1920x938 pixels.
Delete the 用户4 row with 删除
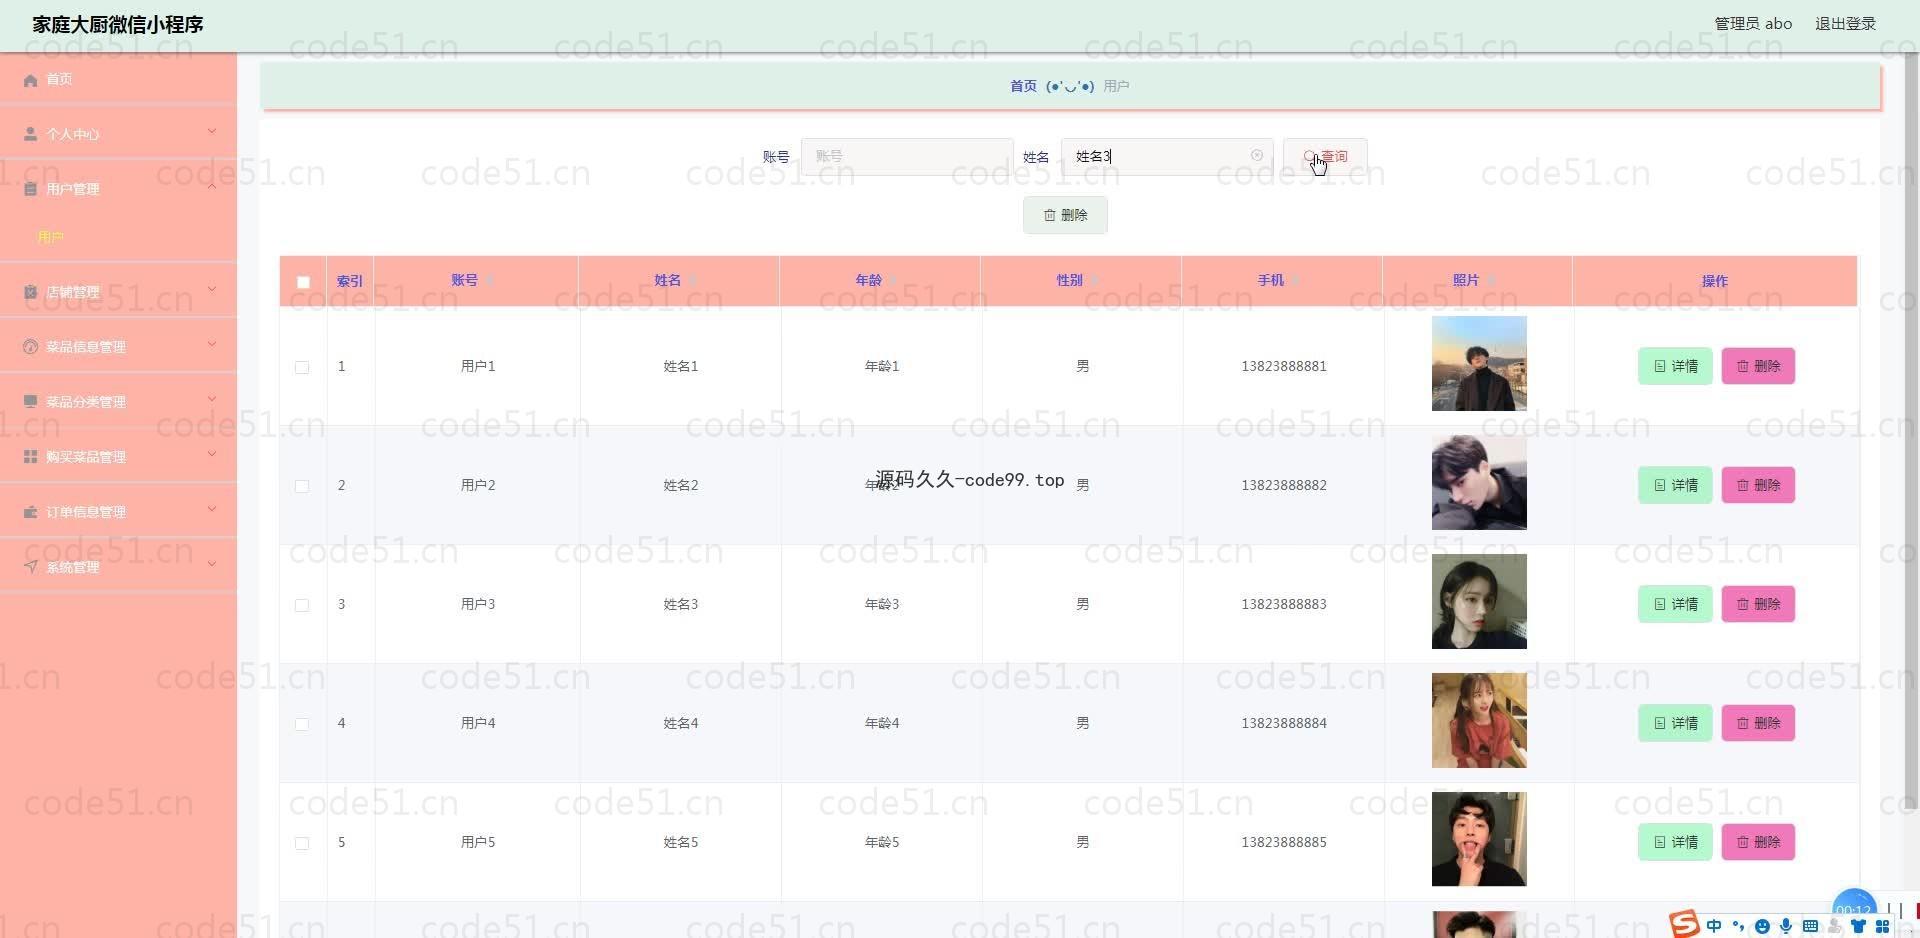coord(1758,723)
